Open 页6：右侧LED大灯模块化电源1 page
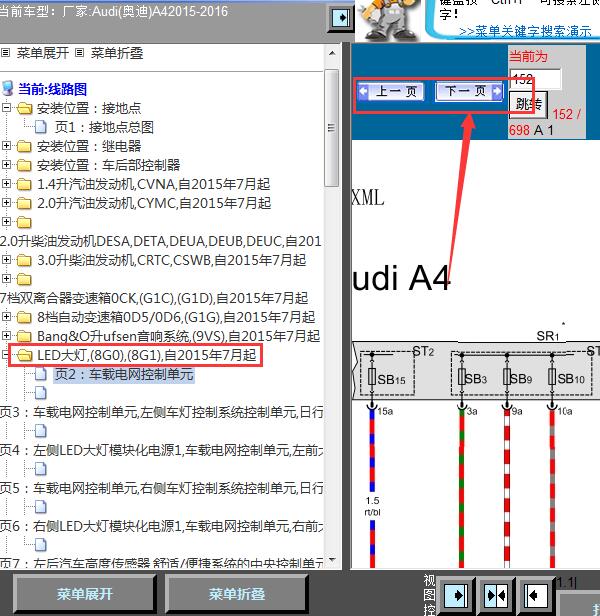This screenshot has width=600, height=616. coord(161,526)
